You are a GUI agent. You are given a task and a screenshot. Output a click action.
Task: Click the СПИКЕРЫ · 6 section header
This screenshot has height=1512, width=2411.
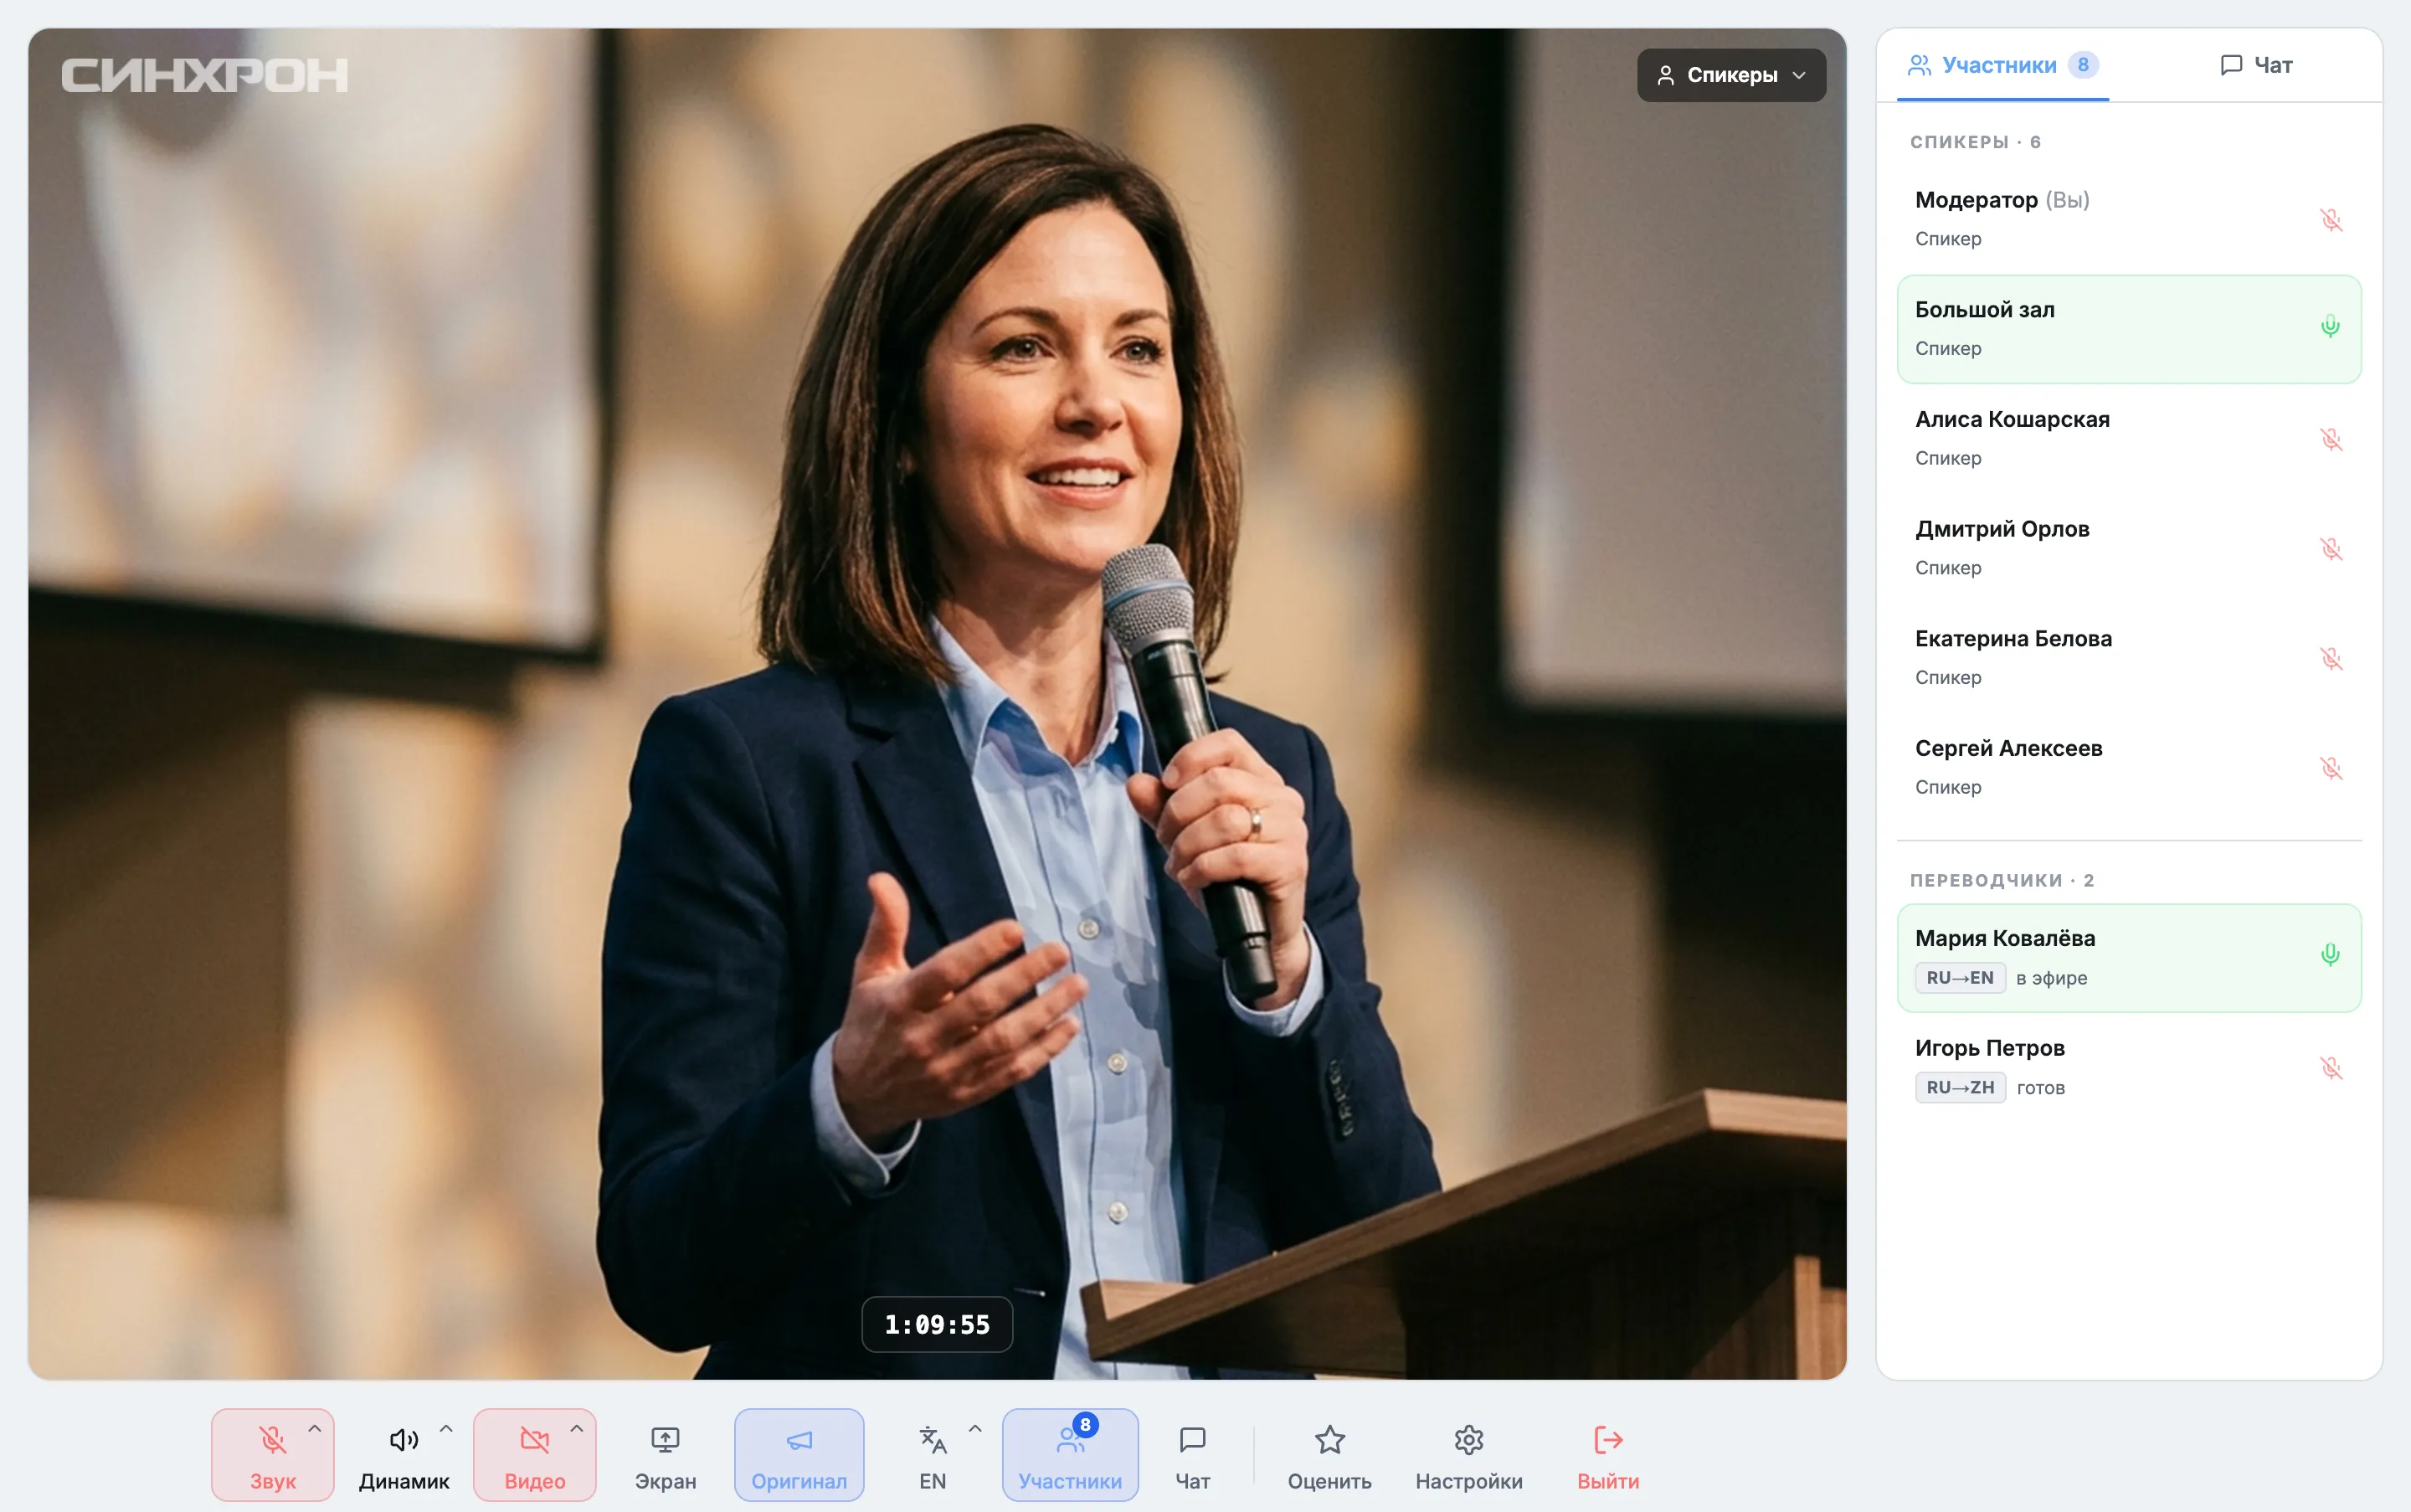(1975, 142)
